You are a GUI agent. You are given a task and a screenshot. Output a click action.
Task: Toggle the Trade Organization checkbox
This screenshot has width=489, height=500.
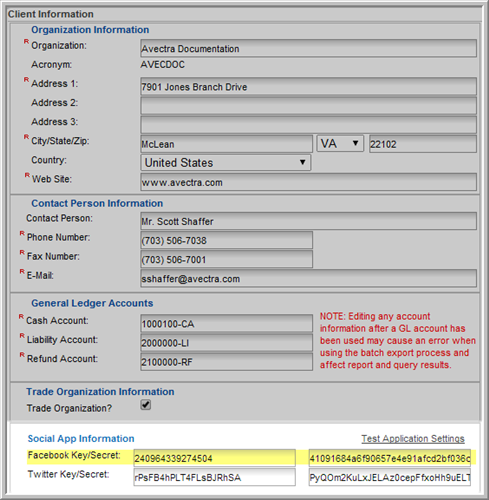click(x=146, y=405)
